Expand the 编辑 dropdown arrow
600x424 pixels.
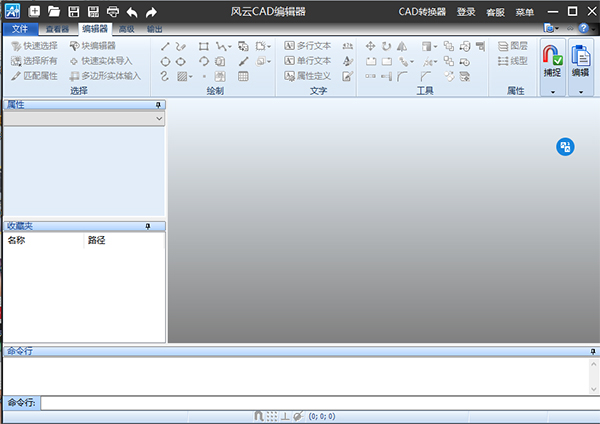click(x=581, y=91)
